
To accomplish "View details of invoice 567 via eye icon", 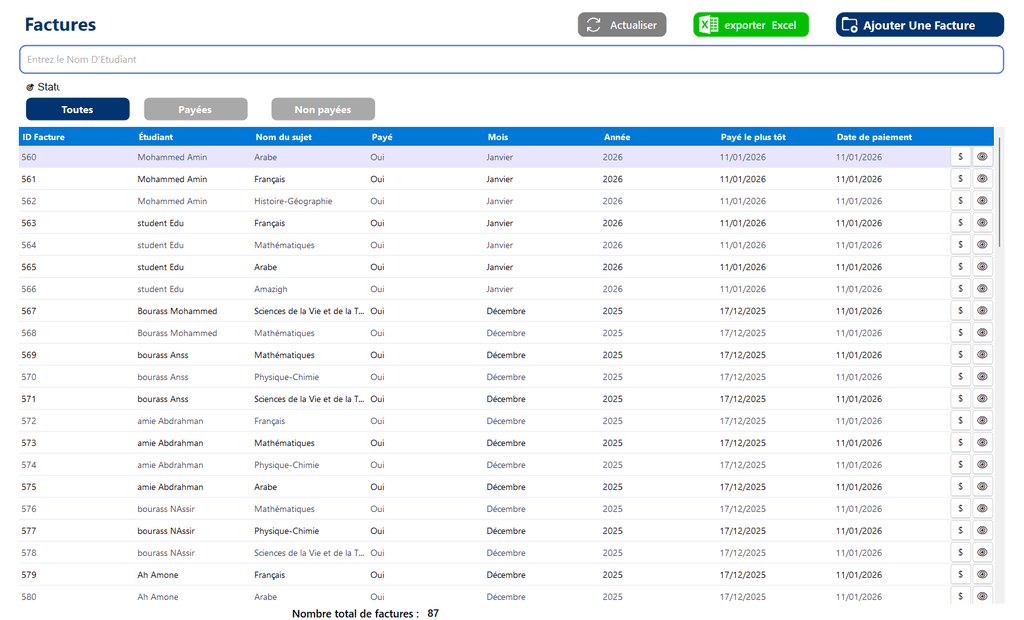I will [x=982, y=311].
